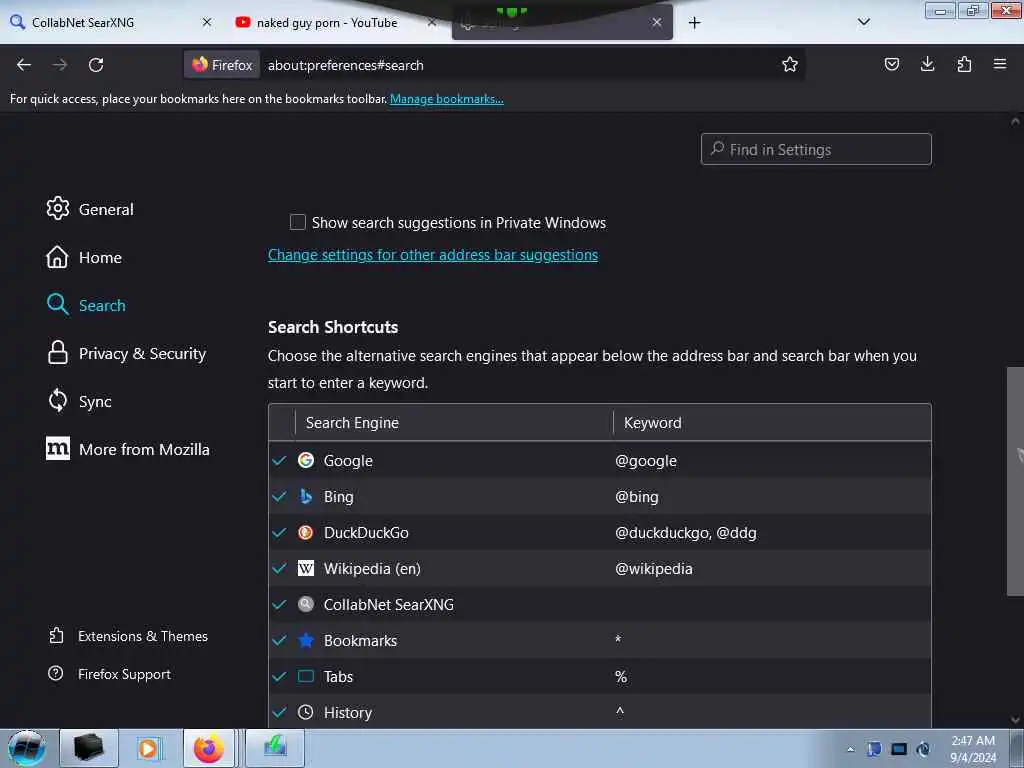This screenshot has width=1024, height=768.
Task: Click the Search Engine column header
Action: [x=454, y=423]
